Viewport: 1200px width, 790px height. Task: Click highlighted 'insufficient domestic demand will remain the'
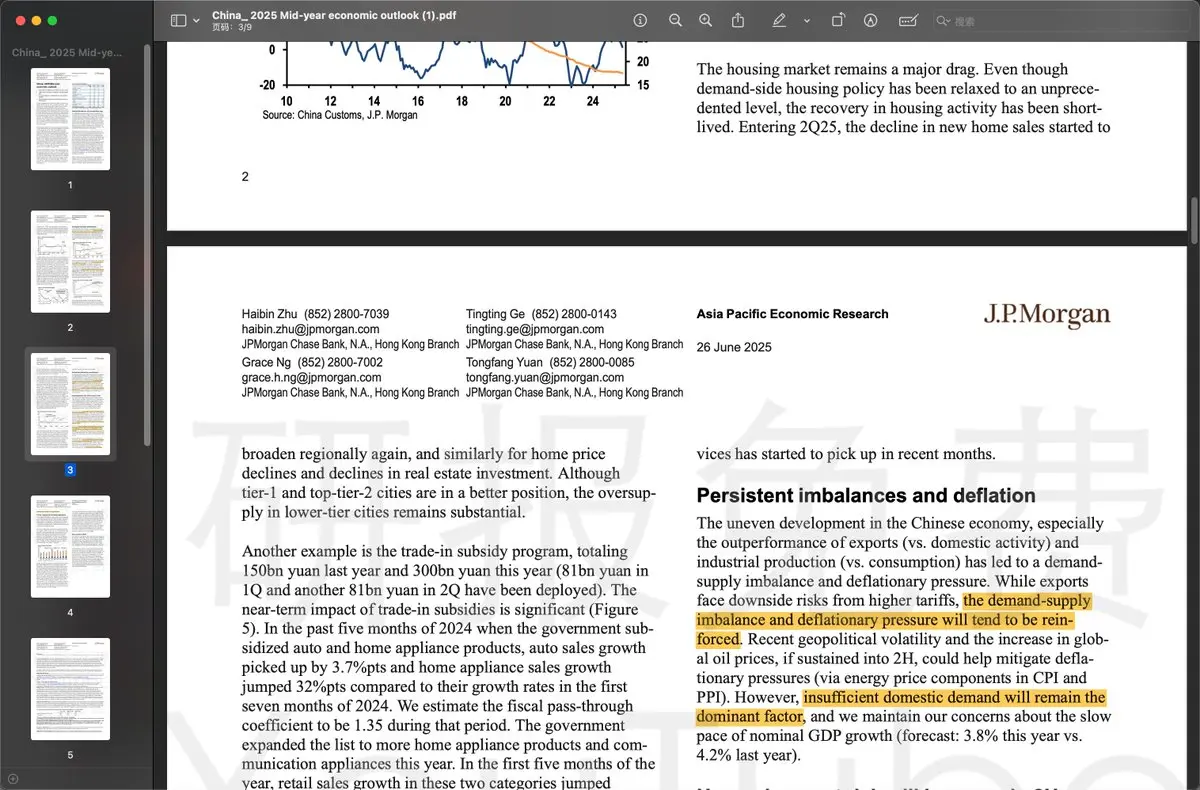tap(954, 697)
